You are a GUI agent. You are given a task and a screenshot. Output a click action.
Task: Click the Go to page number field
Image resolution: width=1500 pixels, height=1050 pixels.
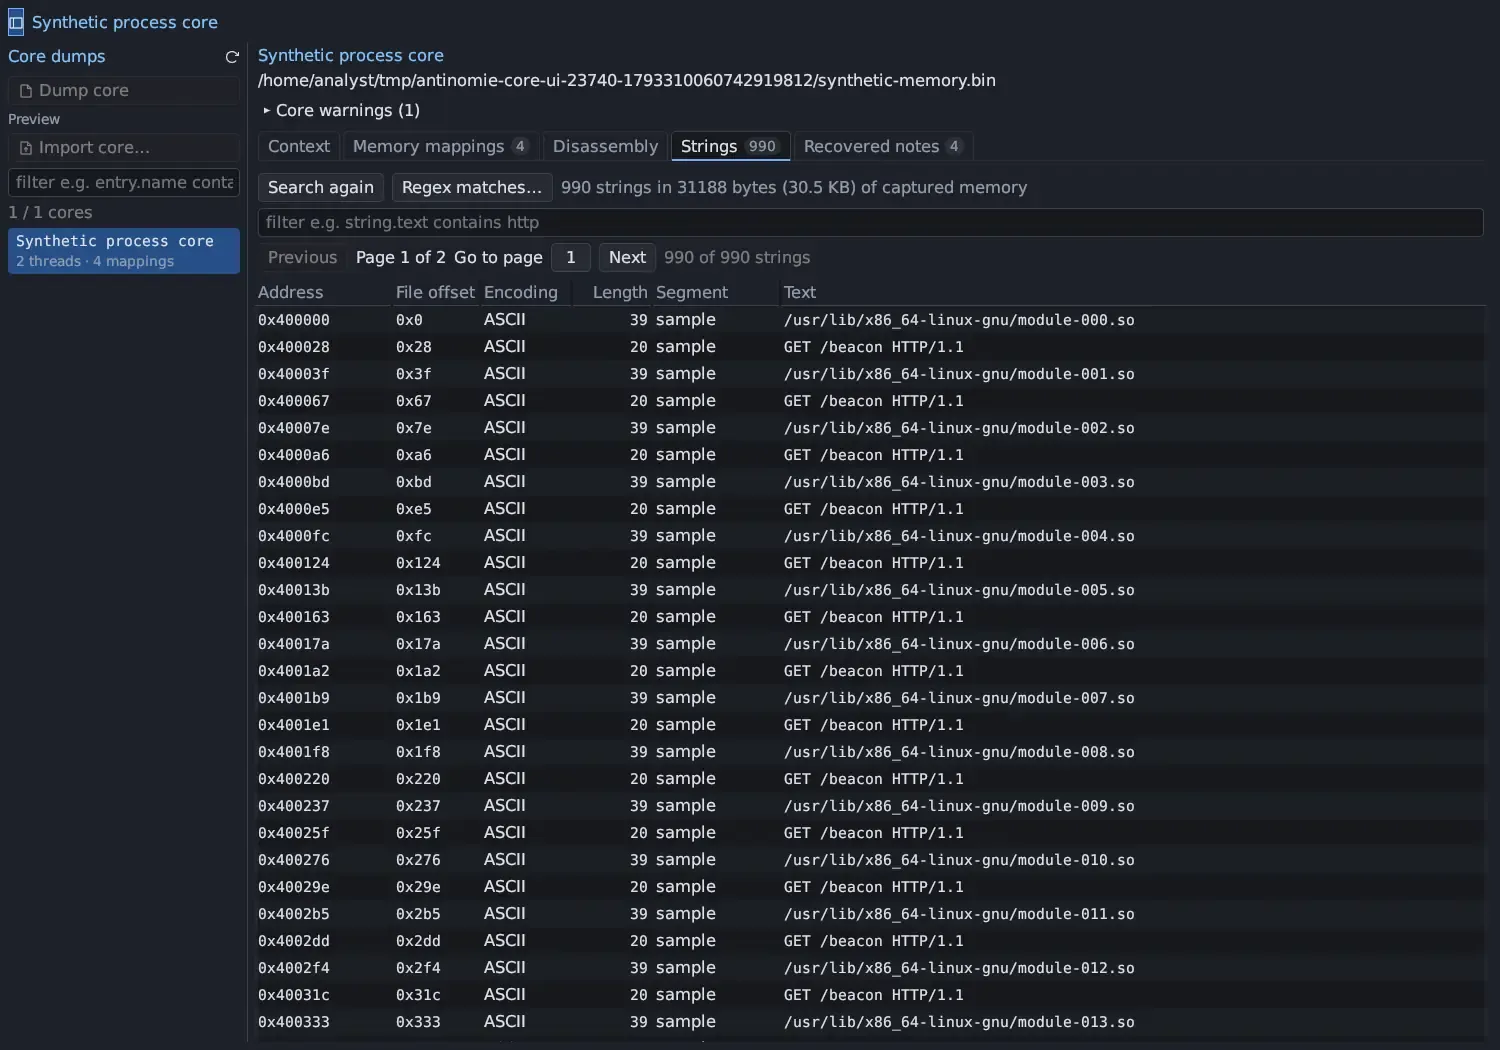point(571,257)
